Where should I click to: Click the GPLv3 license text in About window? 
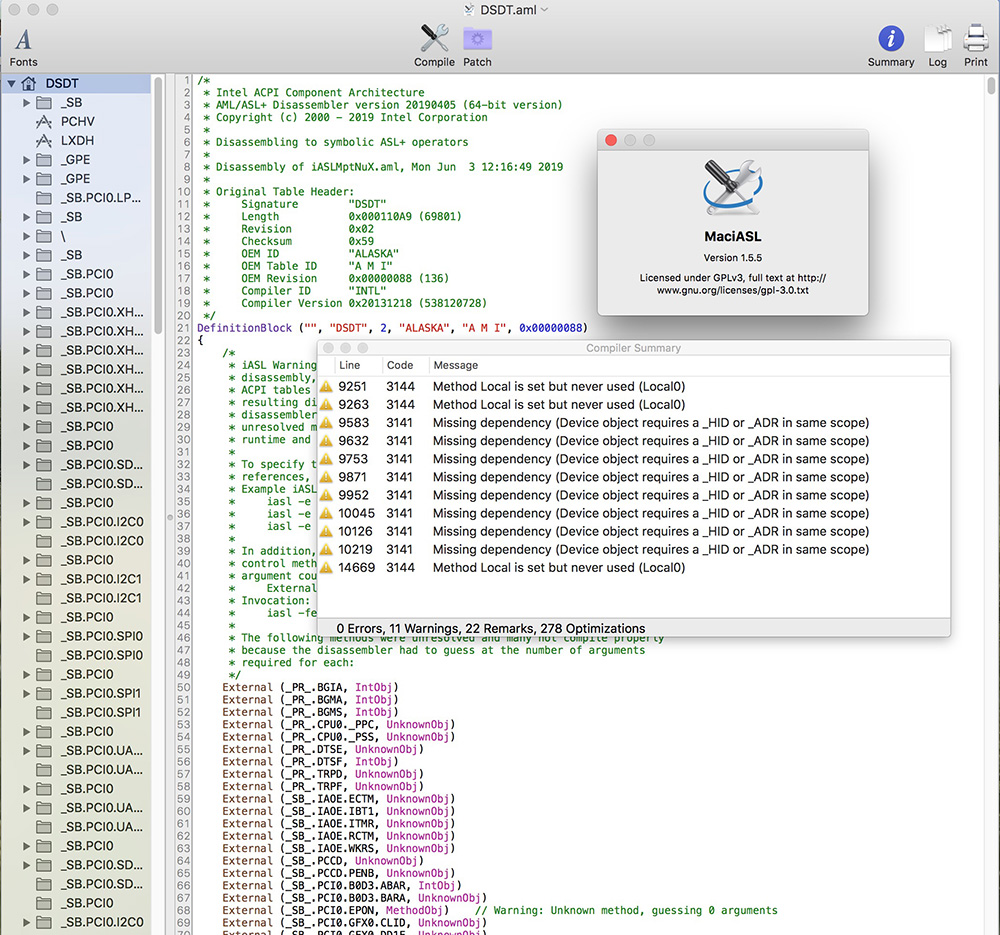(733, 284)
